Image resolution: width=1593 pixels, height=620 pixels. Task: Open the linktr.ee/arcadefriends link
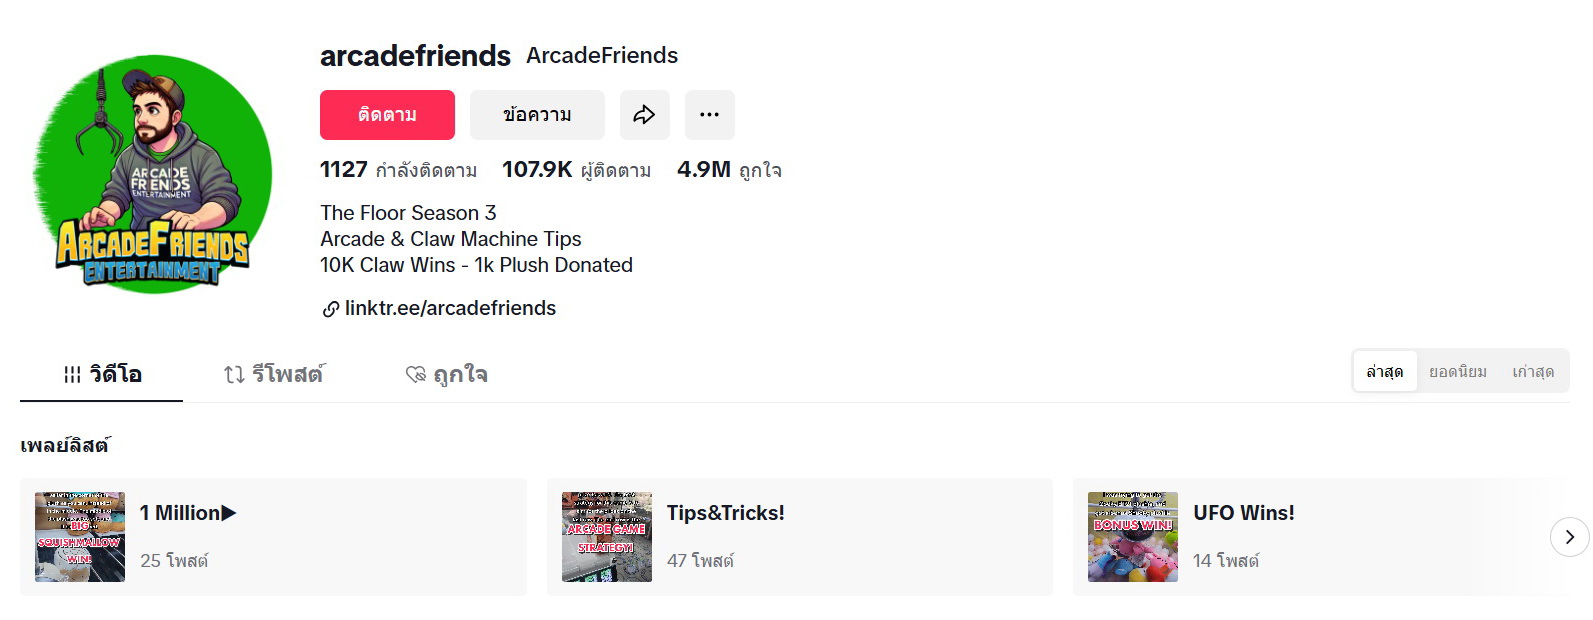click(450, 309)
